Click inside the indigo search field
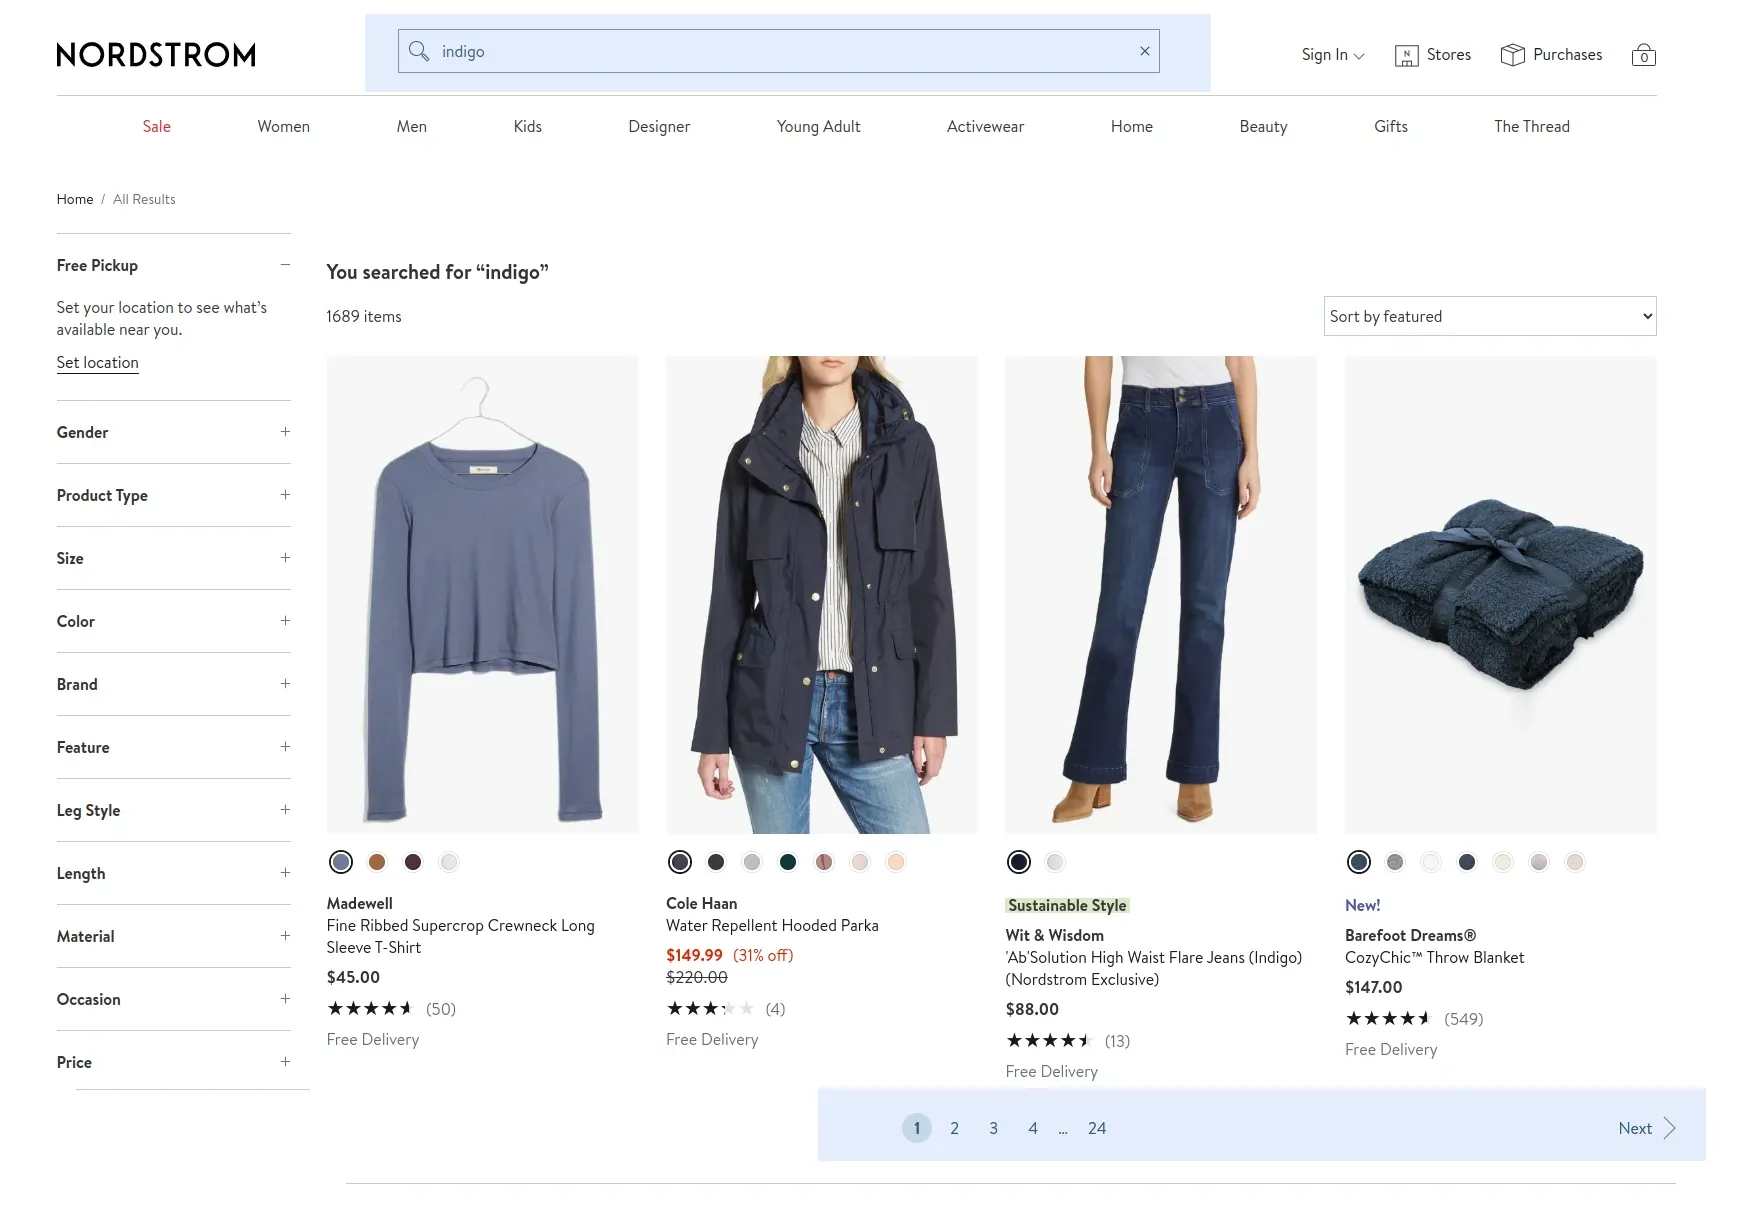Image resolution: width=1742 pixels, height=1209 pixels. point(700,51)
